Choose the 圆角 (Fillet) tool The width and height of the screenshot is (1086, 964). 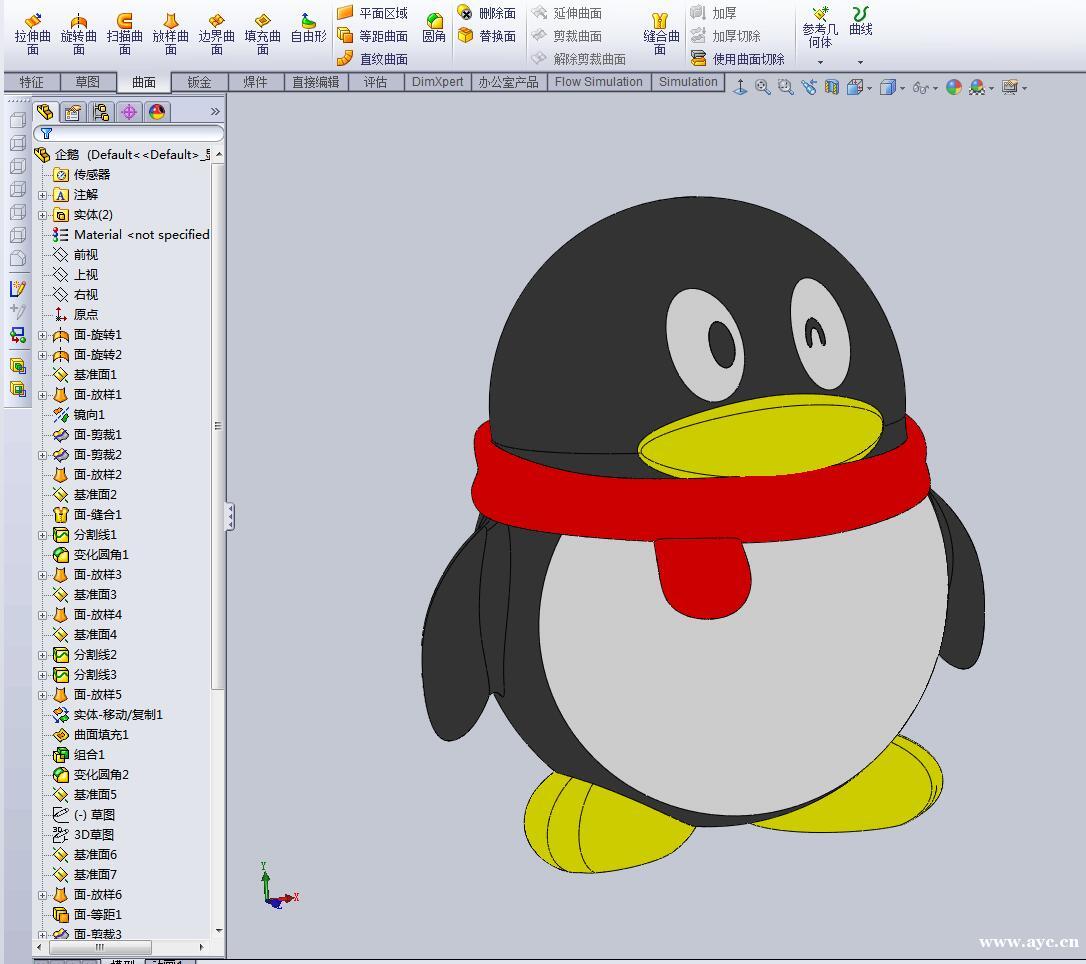pyautogui.click(x=434, y=28)
